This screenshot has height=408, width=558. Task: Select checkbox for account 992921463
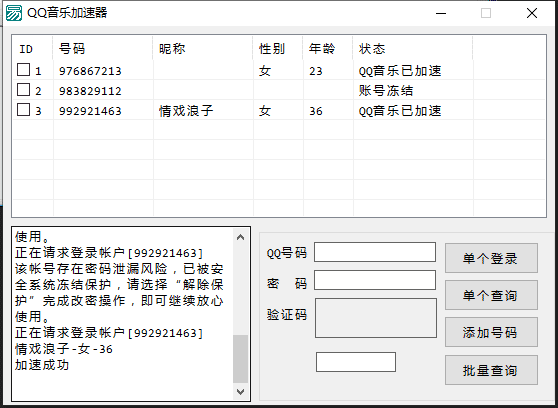coord(23,110)
